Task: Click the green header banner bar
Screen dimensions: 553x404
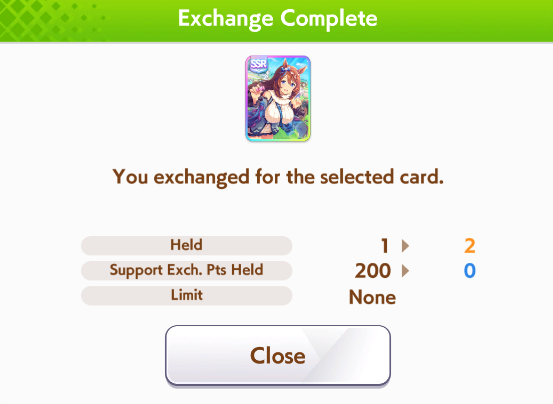Action: (276, 20)
